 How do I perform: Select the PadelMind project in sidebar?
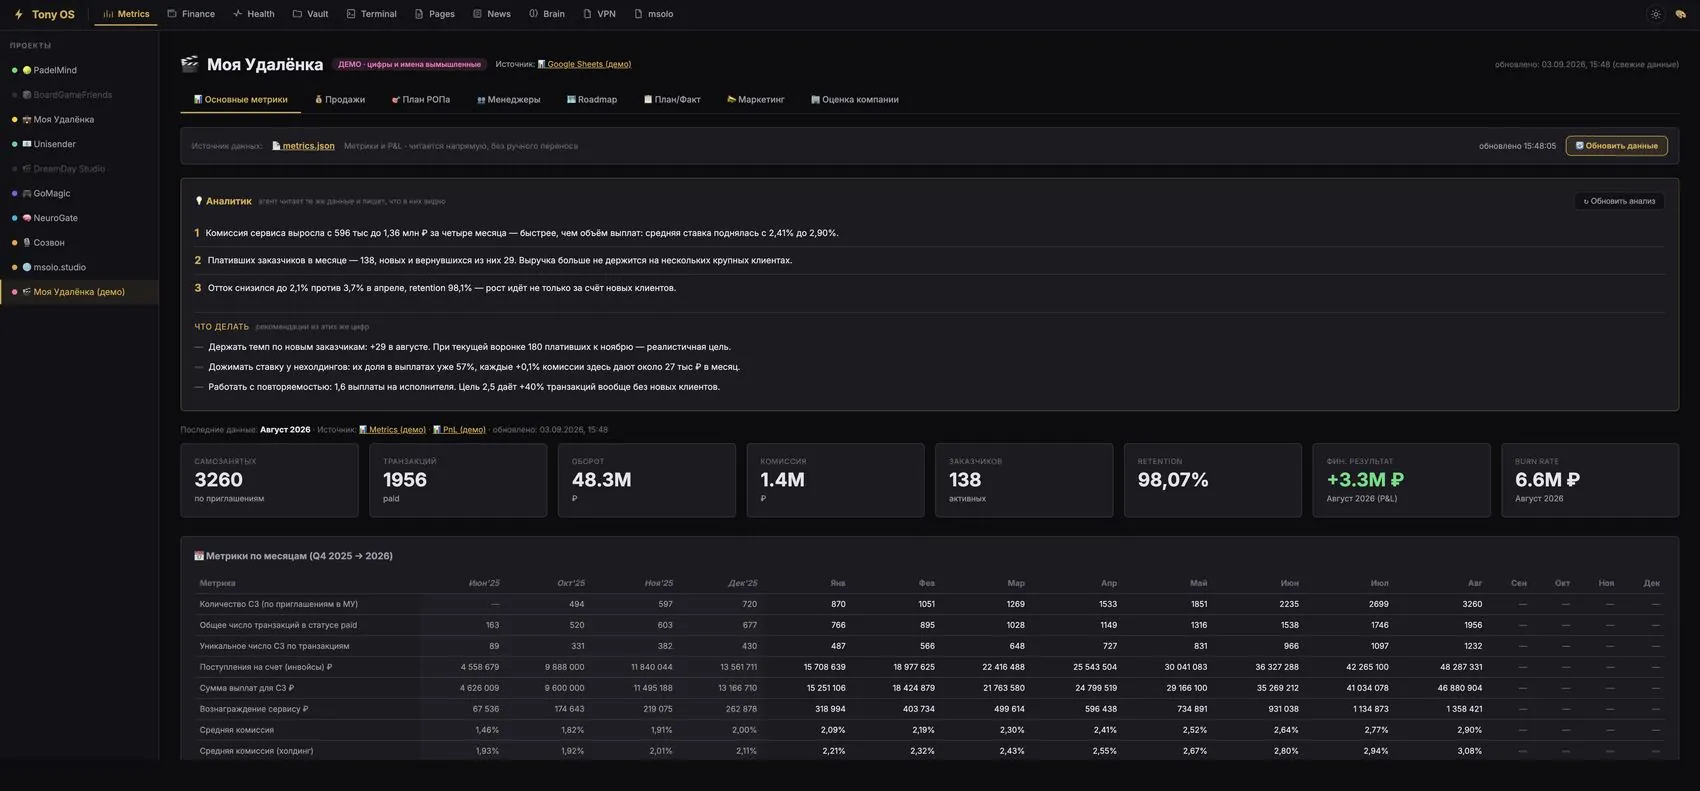click(79, 70)
